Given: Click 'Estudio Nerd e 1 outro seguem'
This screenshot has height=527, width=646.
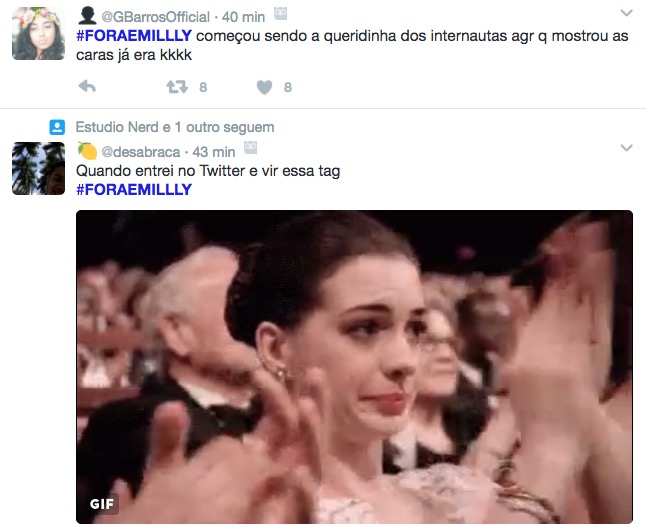Looking at the screenshot, I should point(175,127).
